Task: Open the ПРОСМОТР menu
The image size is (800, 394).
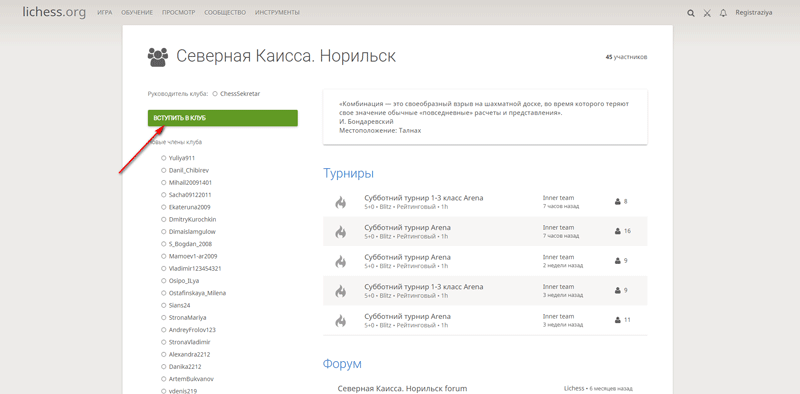Action: (x=179, y=12)
